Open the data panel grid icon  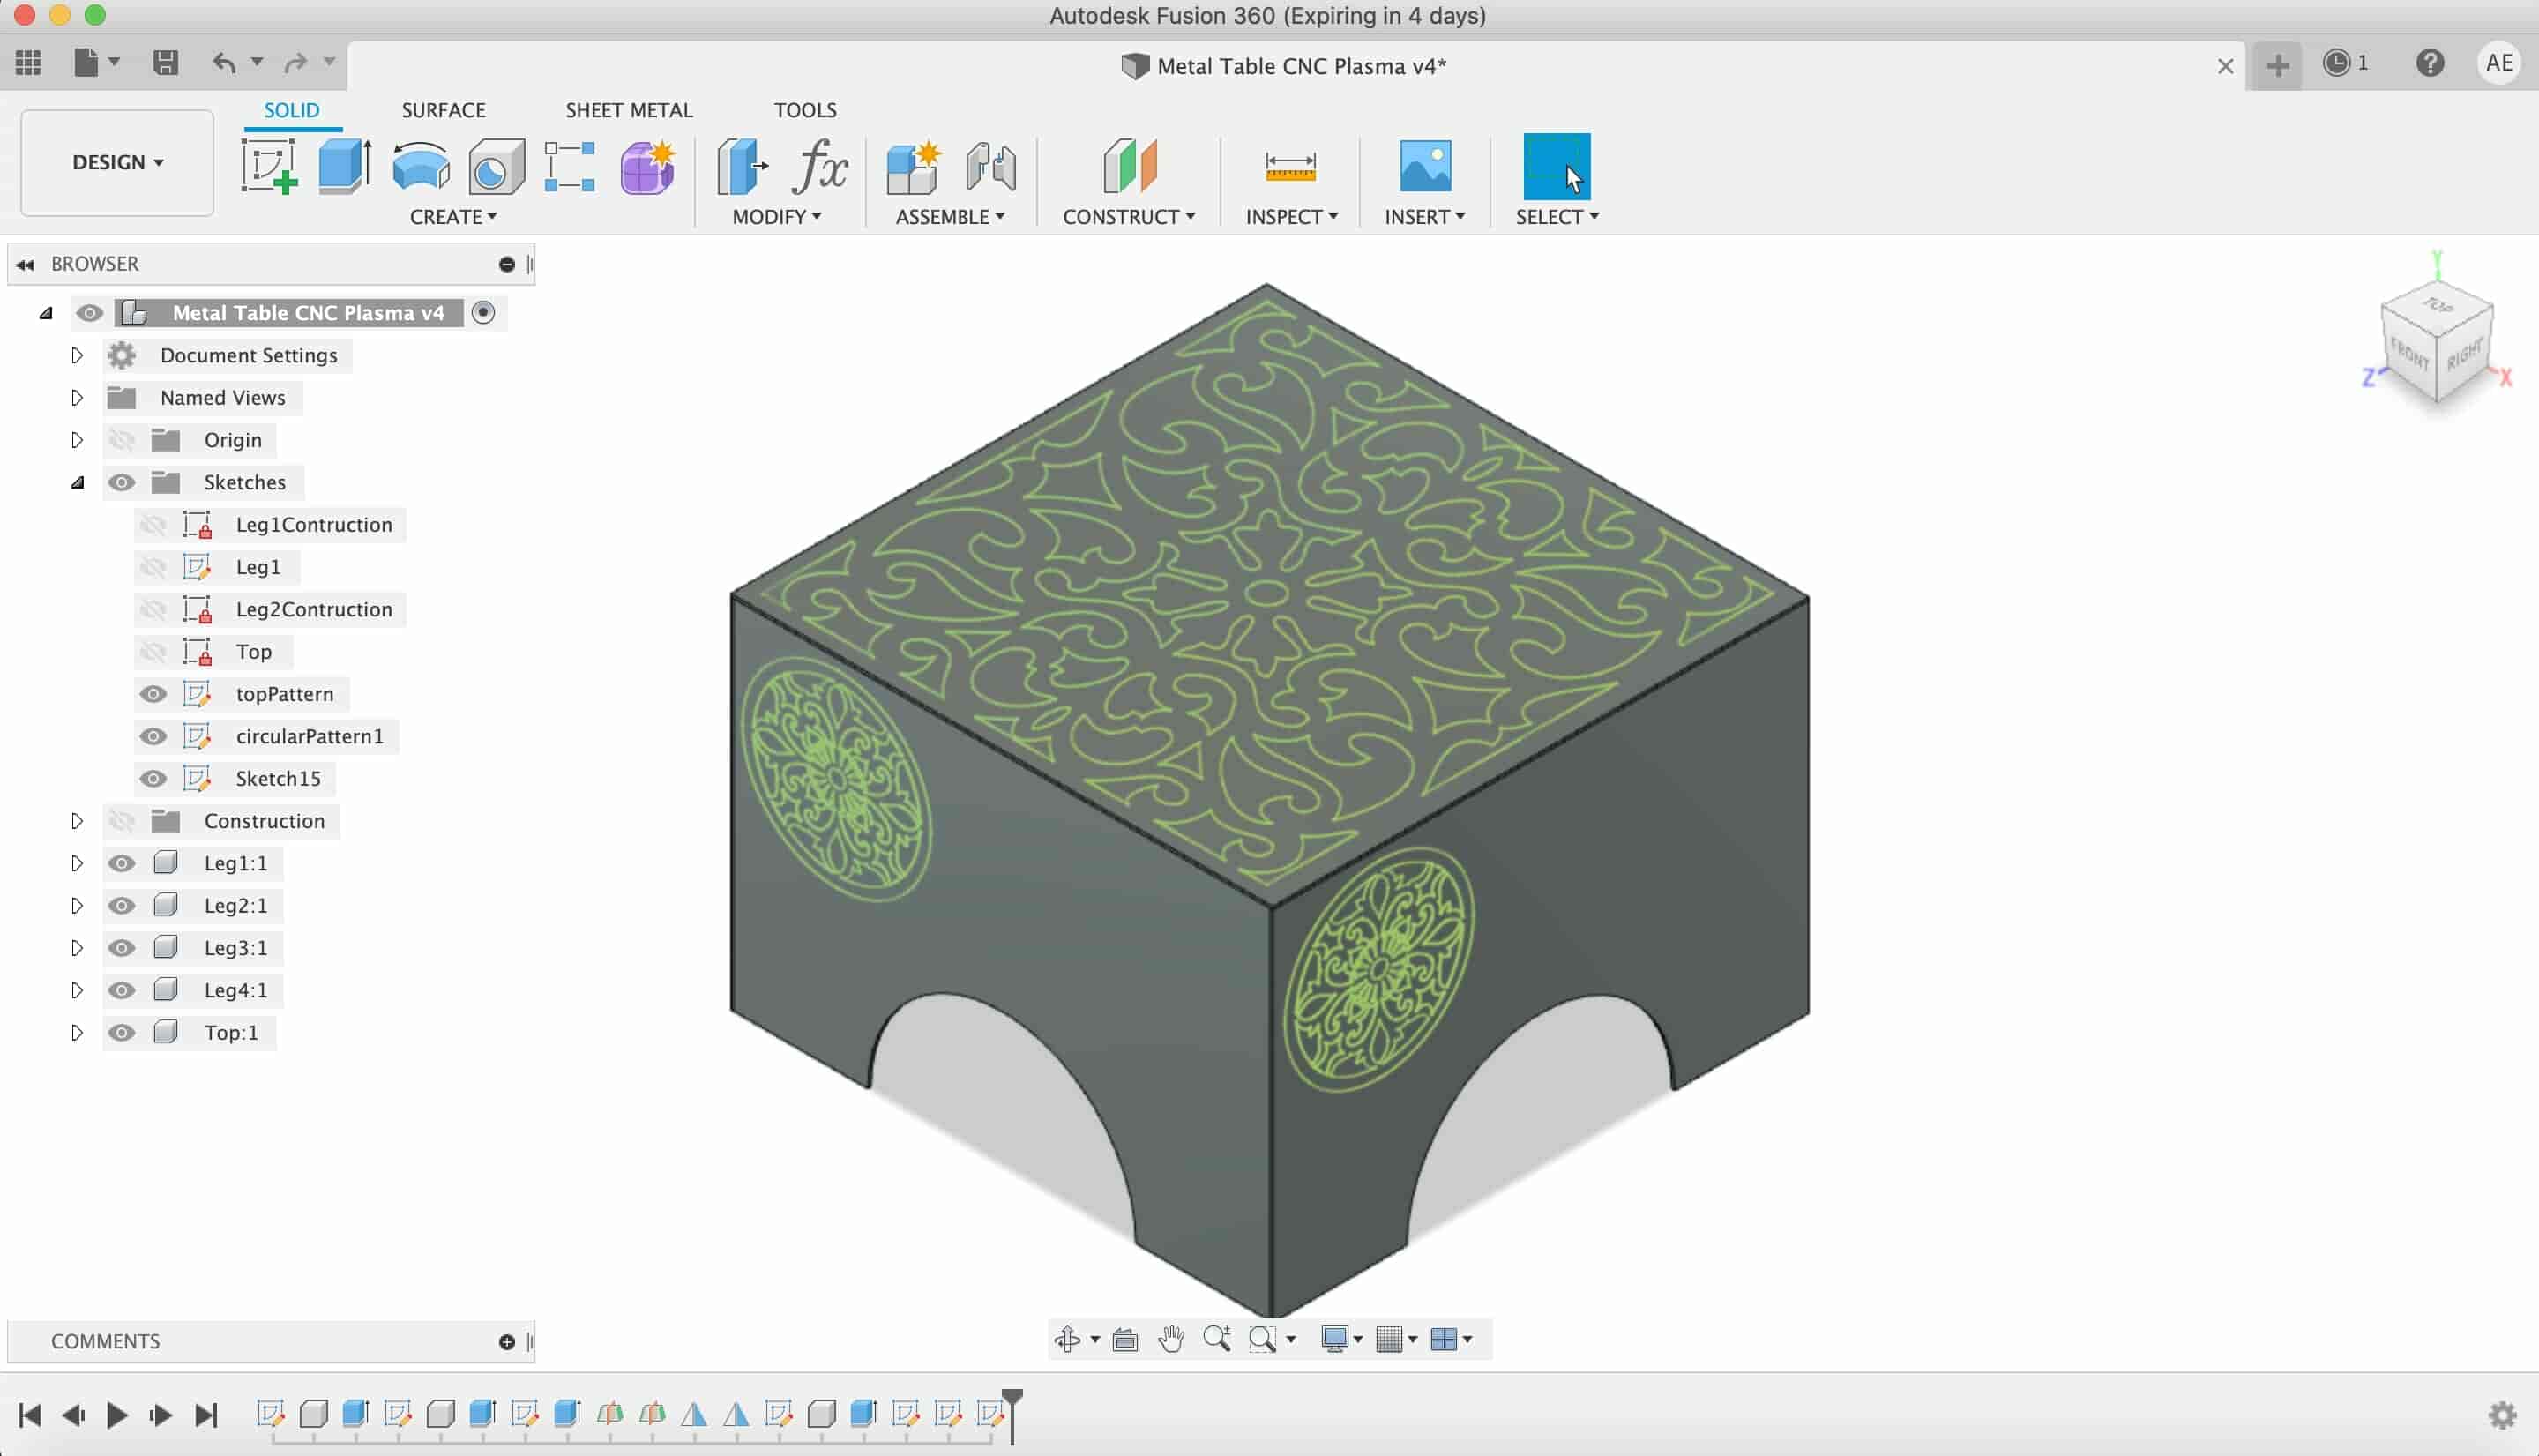pos(28,63)
